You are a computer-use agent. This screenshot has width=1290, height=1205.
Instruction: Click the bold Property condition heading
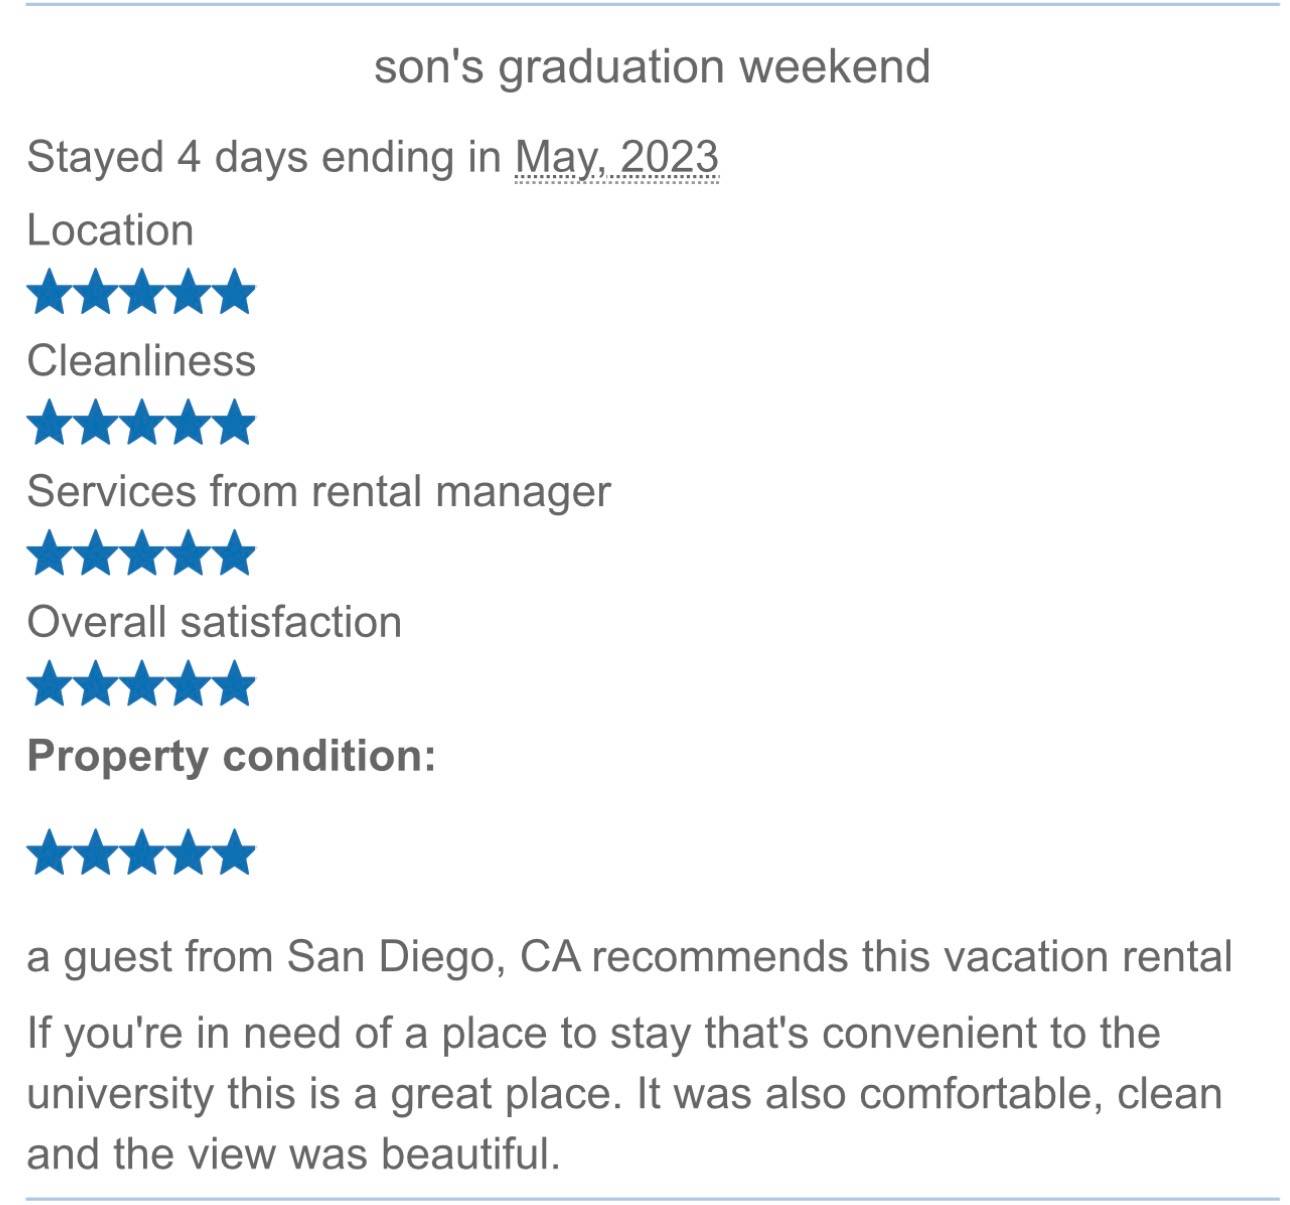pos(231,755)
